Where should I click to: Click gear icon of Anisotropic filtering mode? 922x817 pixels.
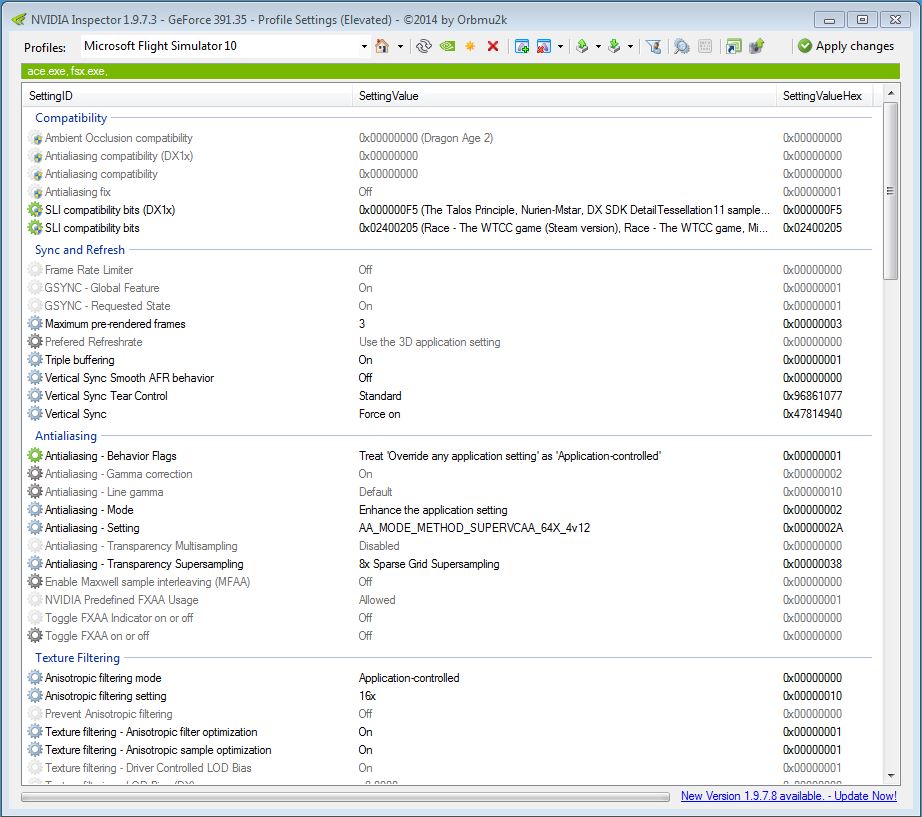pos(35,678)
